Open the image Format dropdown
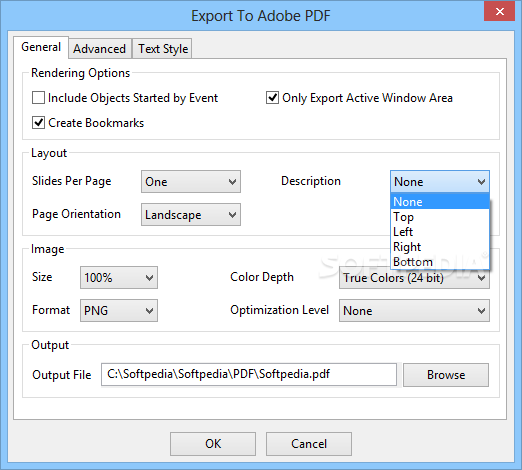 [x=119, y=310]
